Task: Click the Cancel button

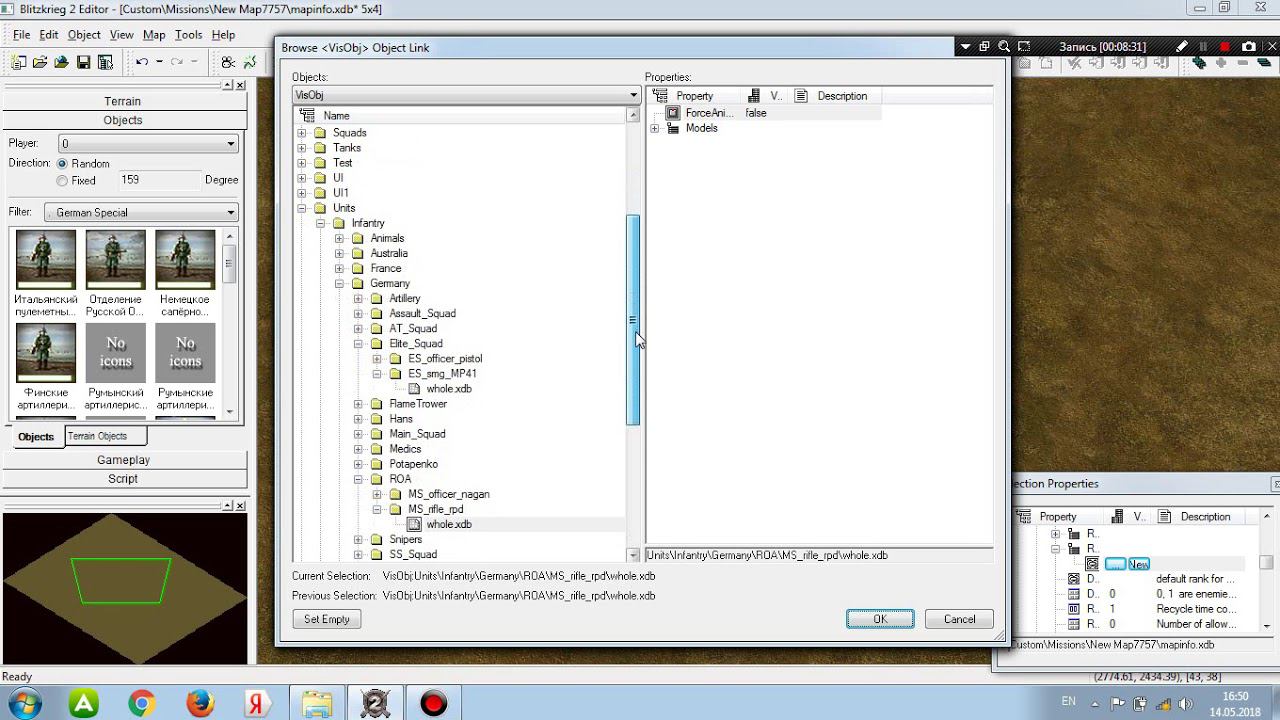Action: pyautogui.click(x=959, y=619)
